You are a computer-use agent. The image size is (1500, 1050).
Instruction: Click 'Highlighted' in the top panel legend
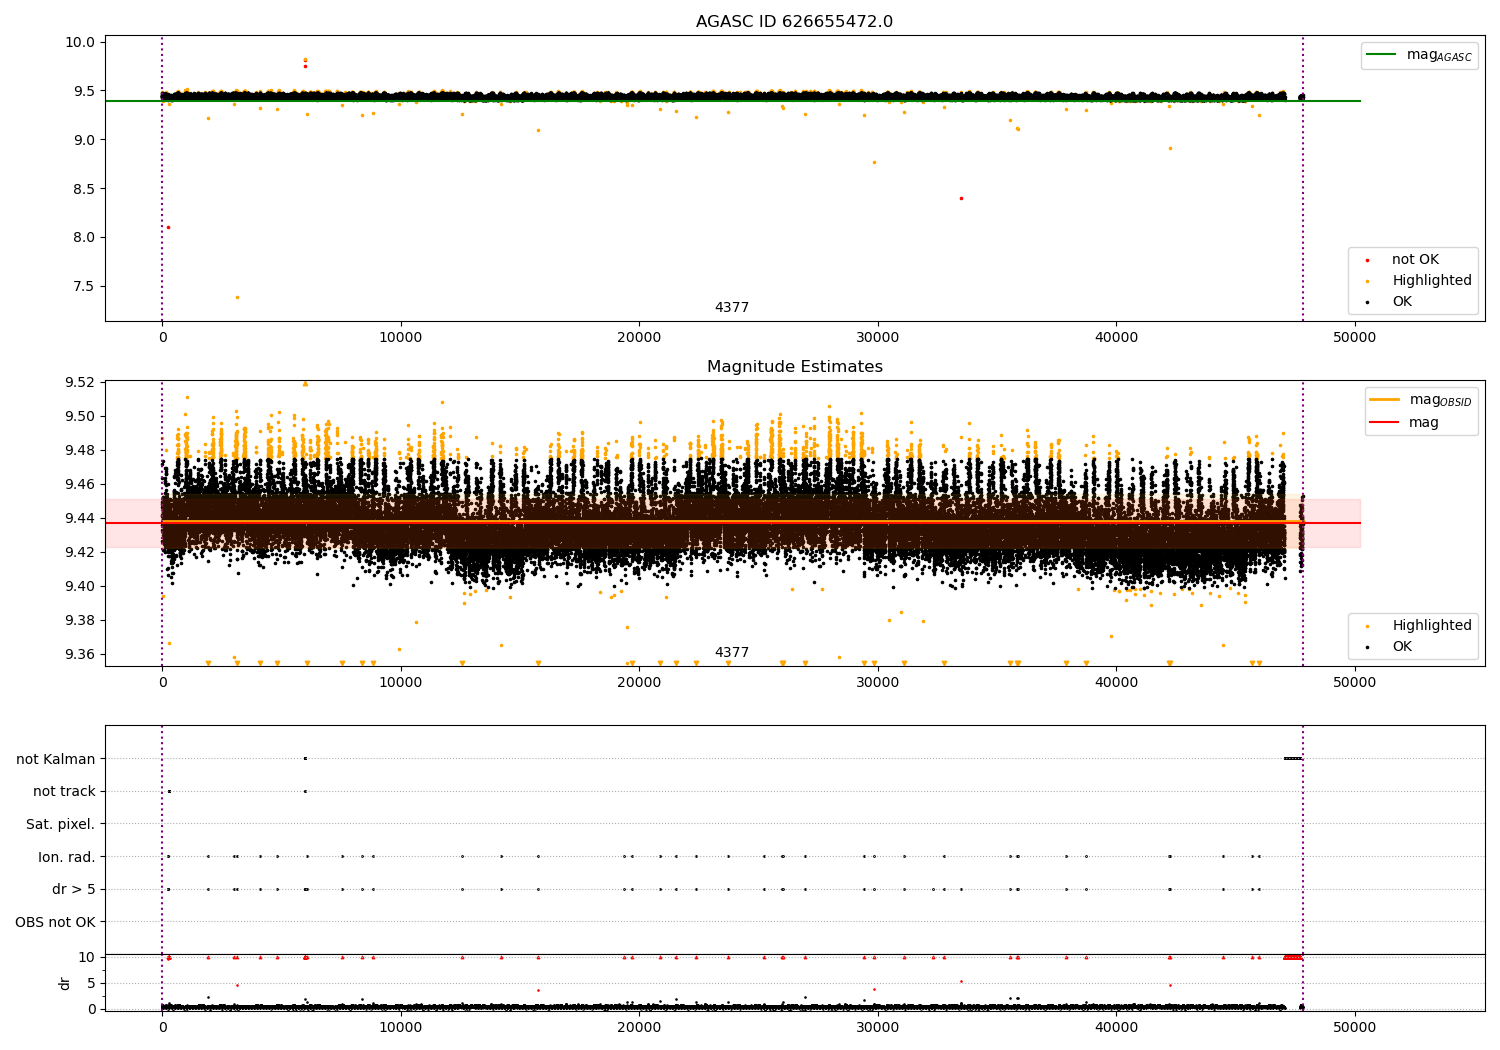[x=1431, y=281]
